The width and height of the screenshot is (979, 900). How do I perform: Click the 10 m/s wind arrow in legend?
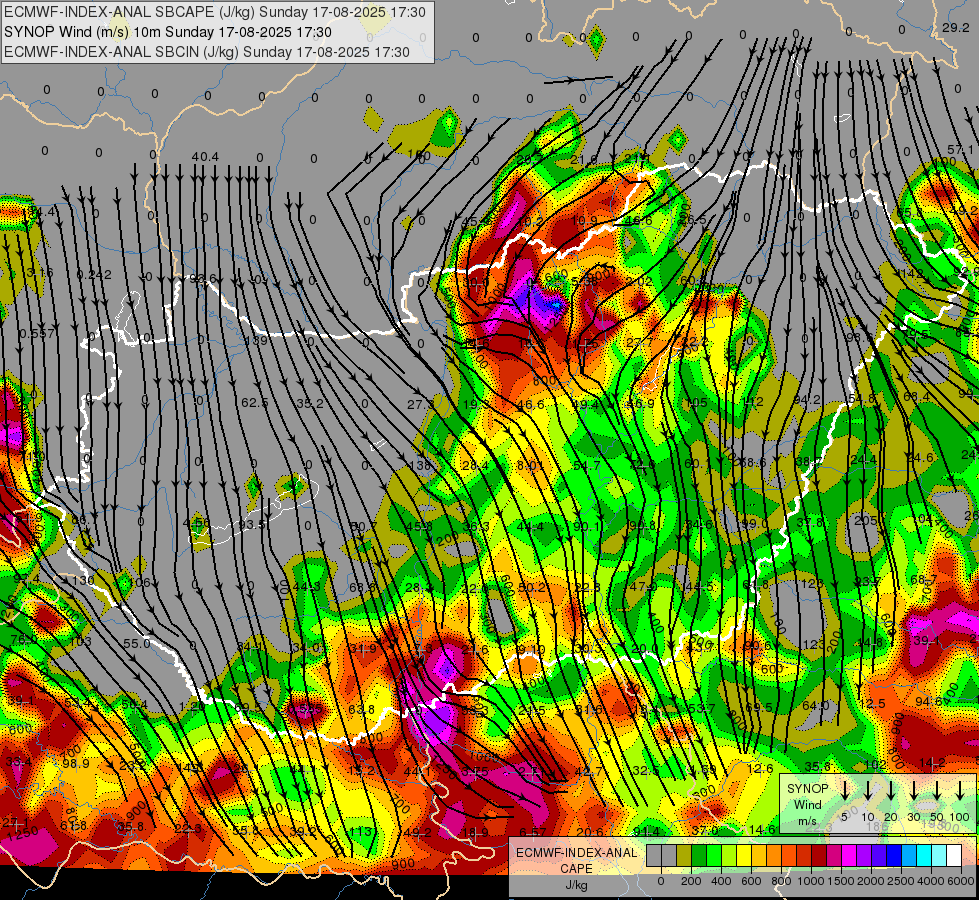pyautogui.click(x=867, y=790)
